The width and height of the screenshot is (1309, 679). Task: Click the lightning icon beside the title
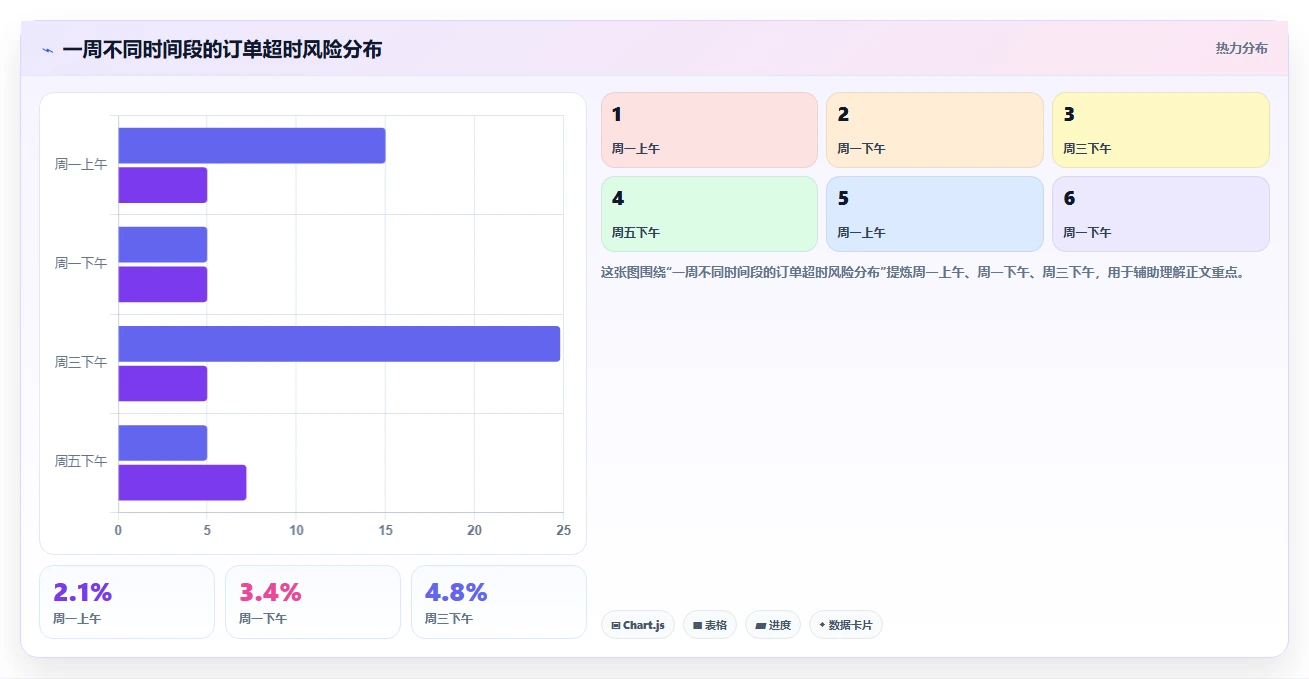click(47, 50)
